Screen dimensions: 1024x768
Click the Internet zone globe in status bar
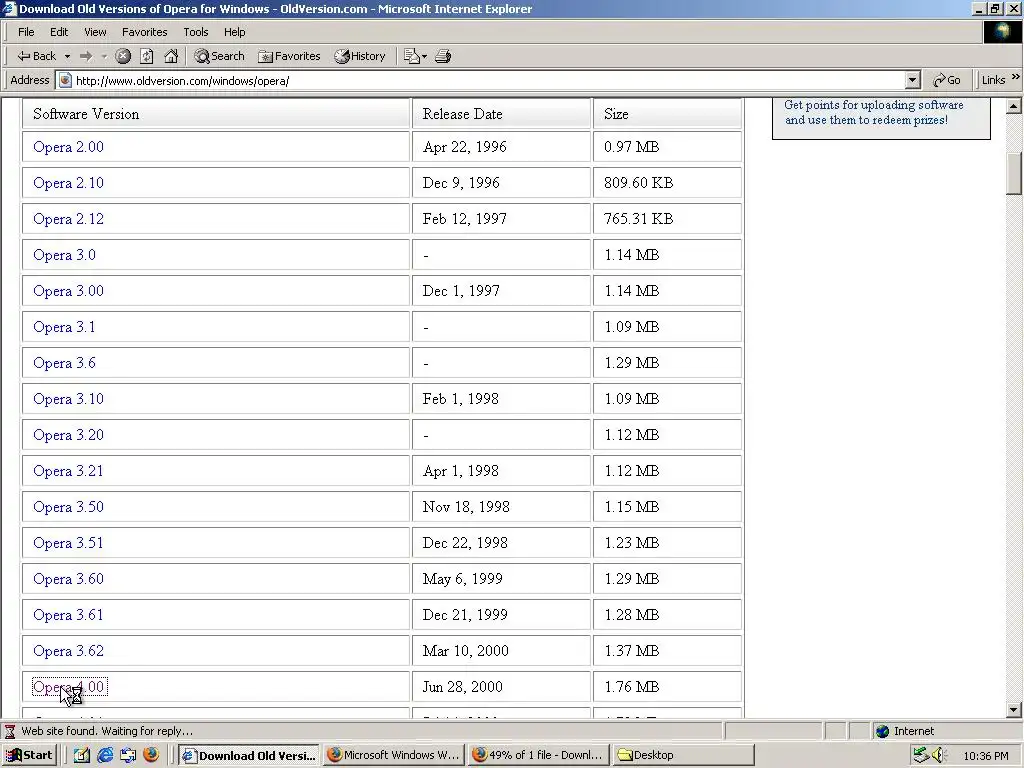click(882, 731)
